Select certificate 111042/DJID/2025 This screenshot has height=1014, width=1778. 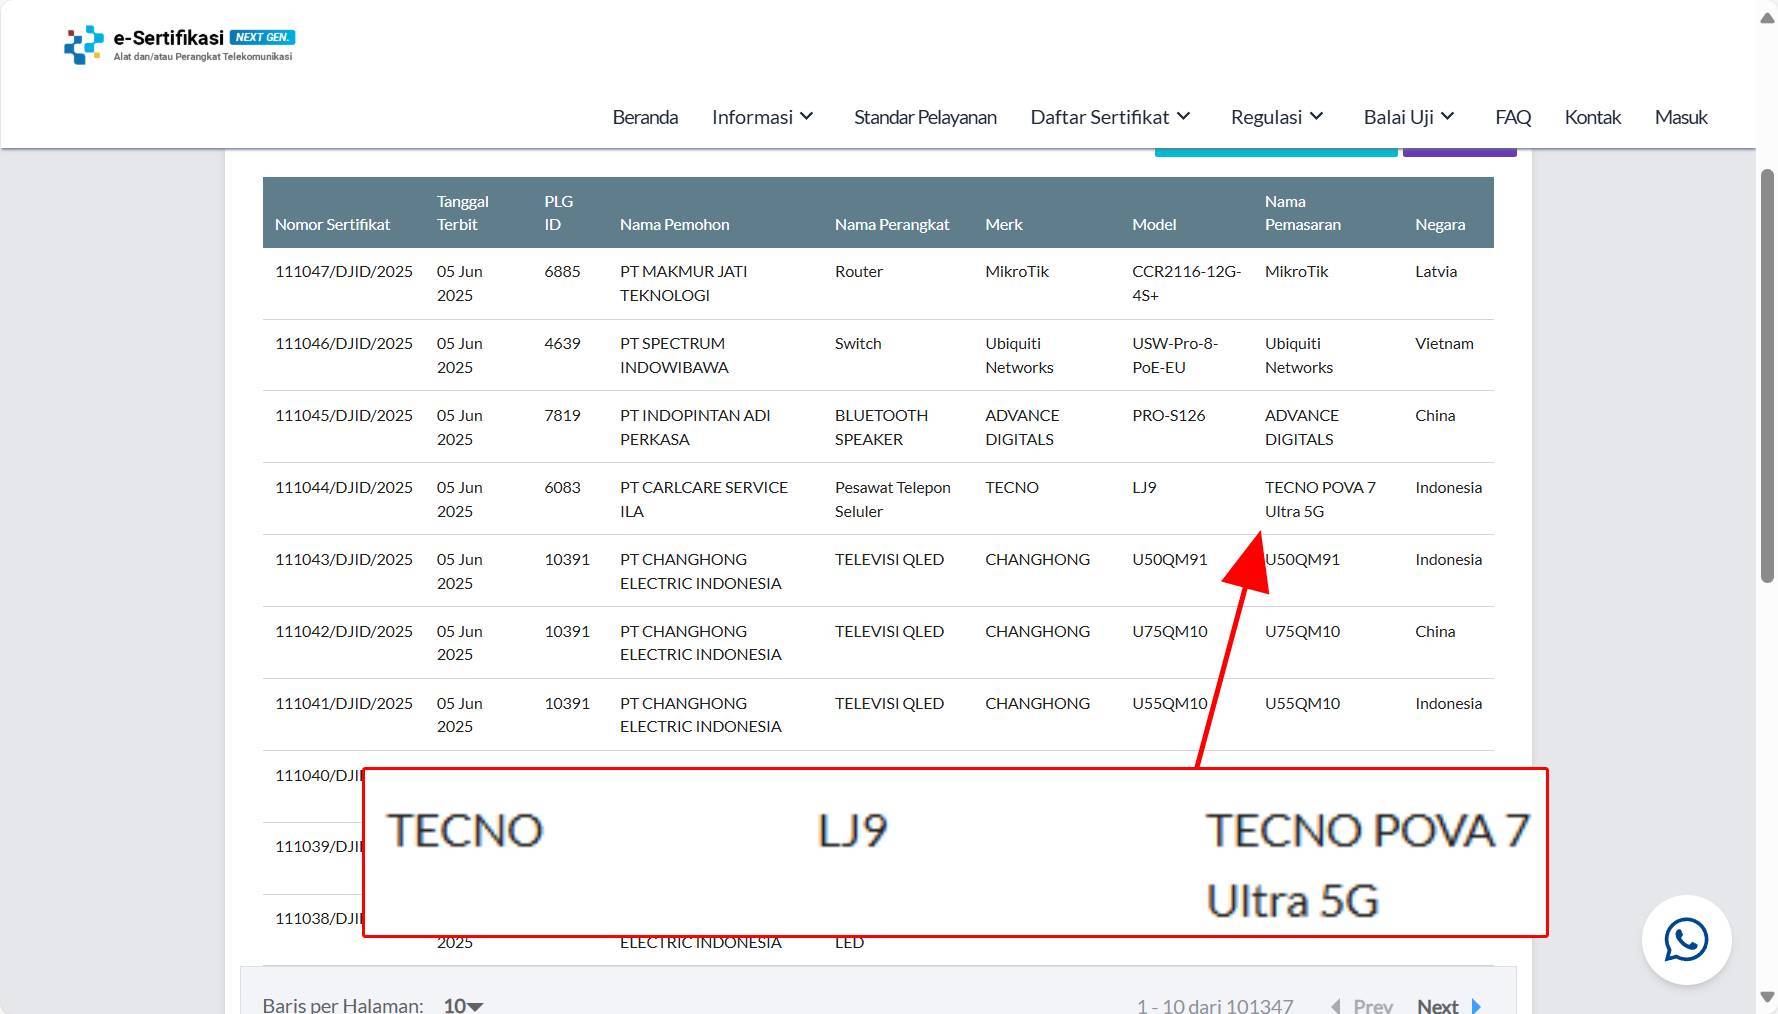tap(343, 631)
